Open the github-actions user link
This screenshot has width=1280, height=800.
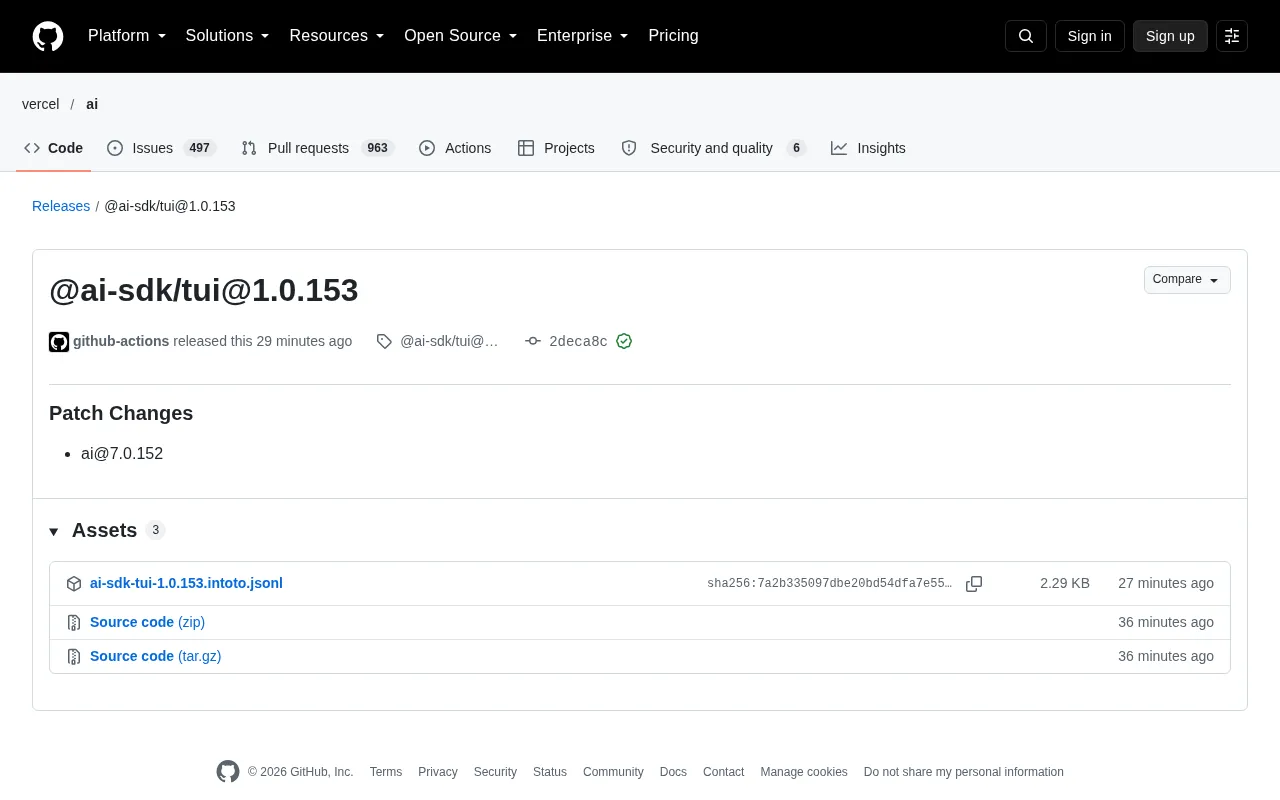coord(121,341)
